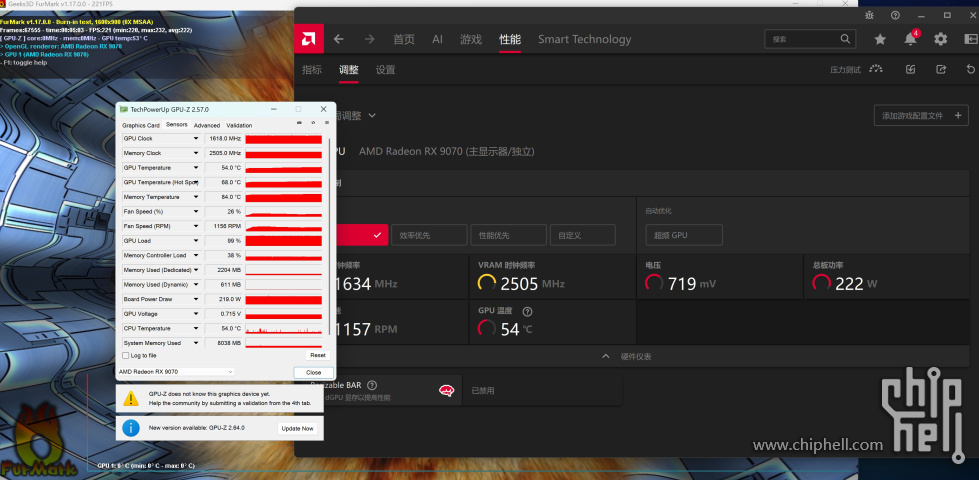Image resolution: width=979 pixels, height=480 pixels.
Task: Click the GPU-Z warning triangle icon
Action: point(131,398)
